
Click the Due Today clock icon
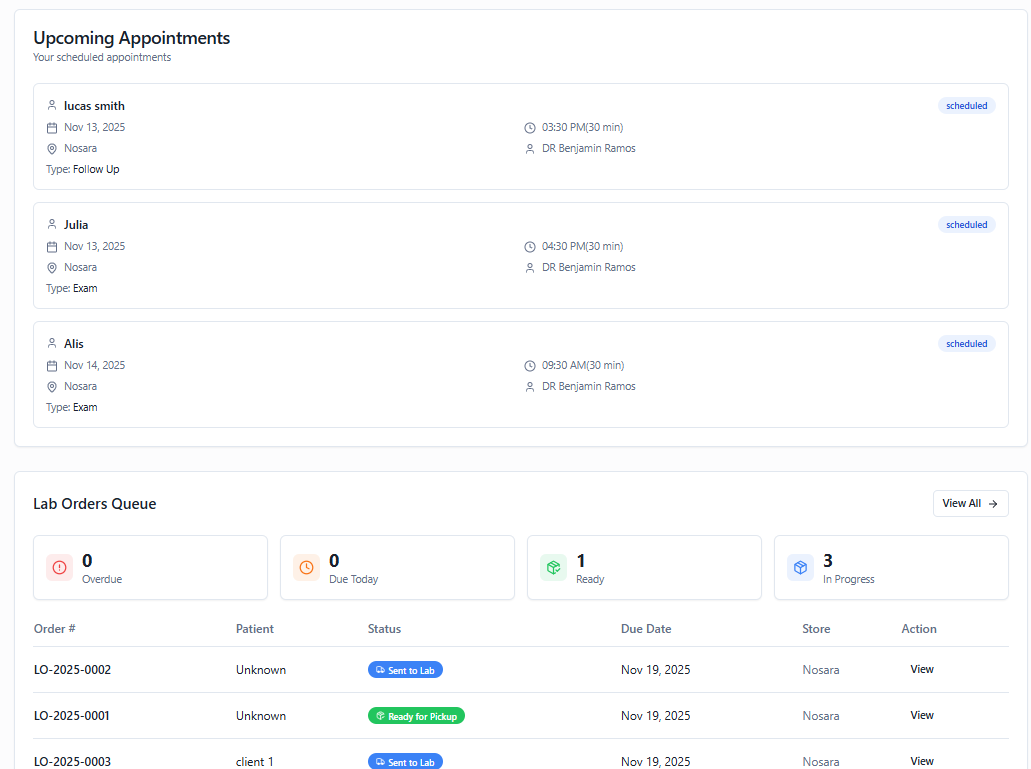[306, 567]
